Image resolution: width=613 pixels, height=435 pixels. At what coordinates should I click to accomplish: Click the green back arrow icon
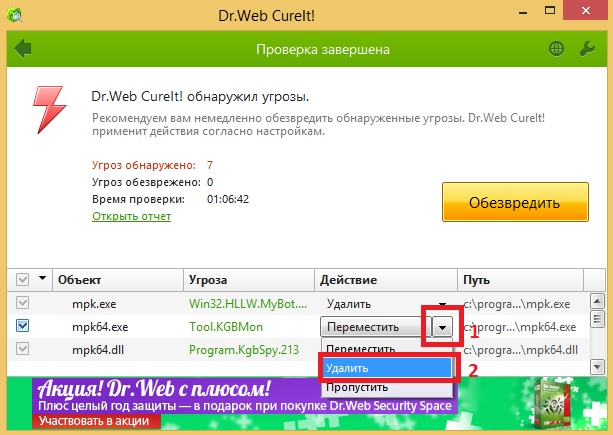pos(23,49)
